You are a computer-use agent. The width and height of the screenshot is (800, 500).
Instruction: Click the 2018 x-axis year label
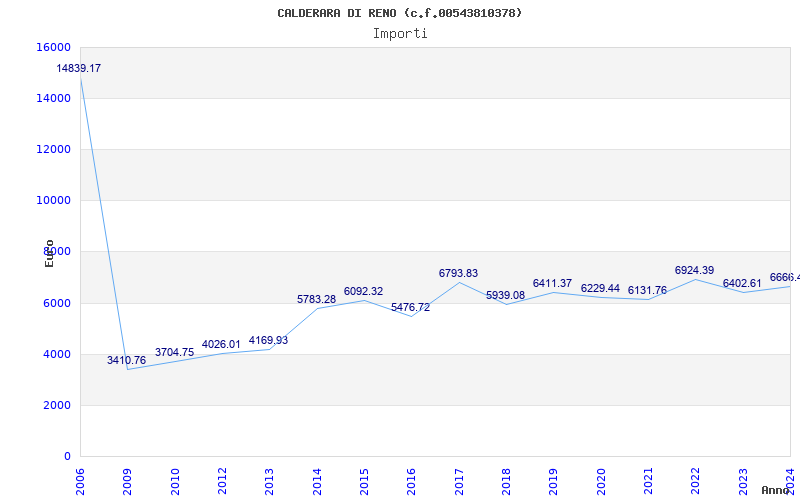506,482
